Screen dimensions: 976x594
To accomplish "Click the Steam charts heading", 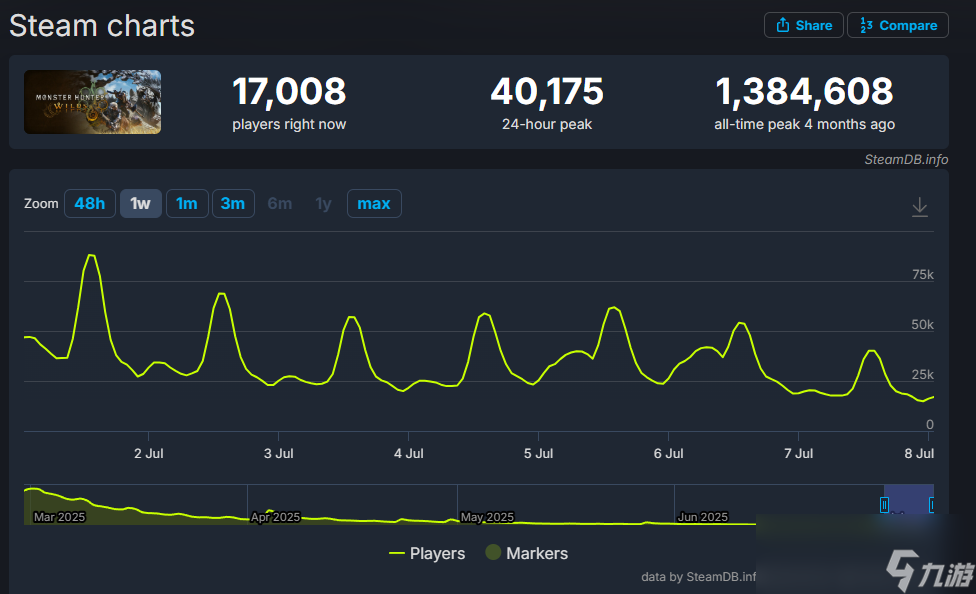I will click(x=102, y=26).
